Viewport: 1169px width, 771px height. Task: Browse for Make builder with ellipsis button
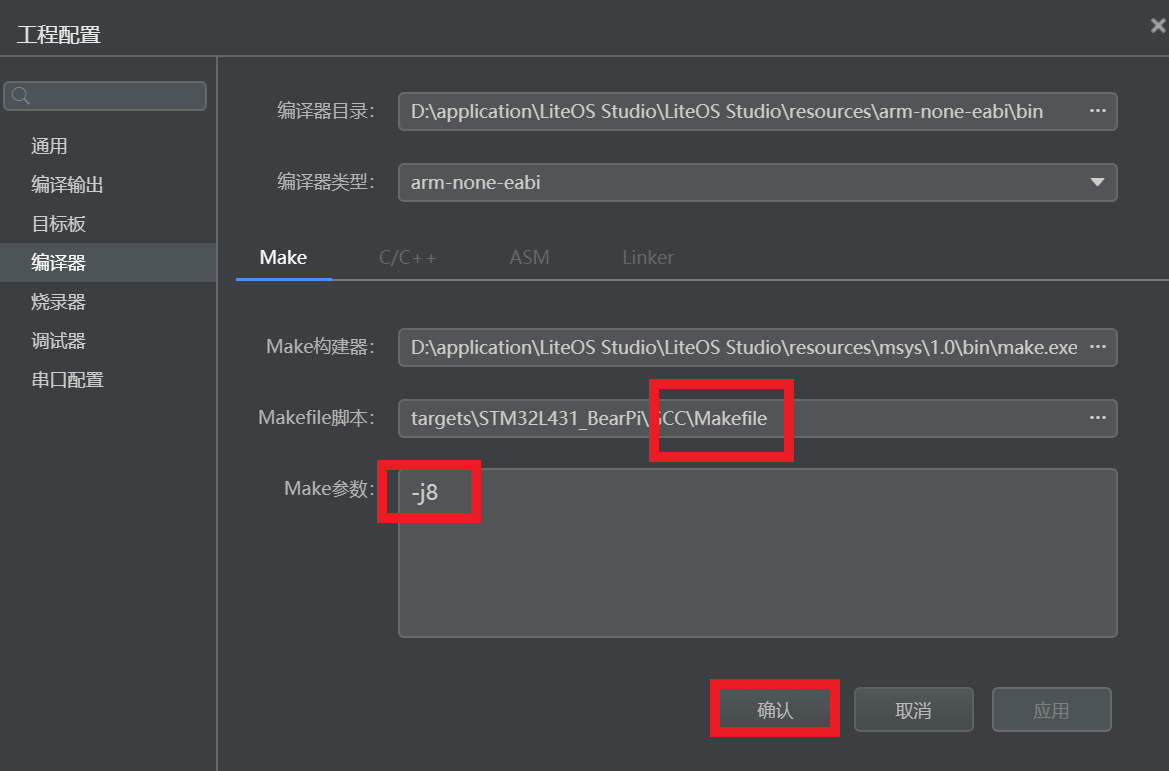point(1097,347)
